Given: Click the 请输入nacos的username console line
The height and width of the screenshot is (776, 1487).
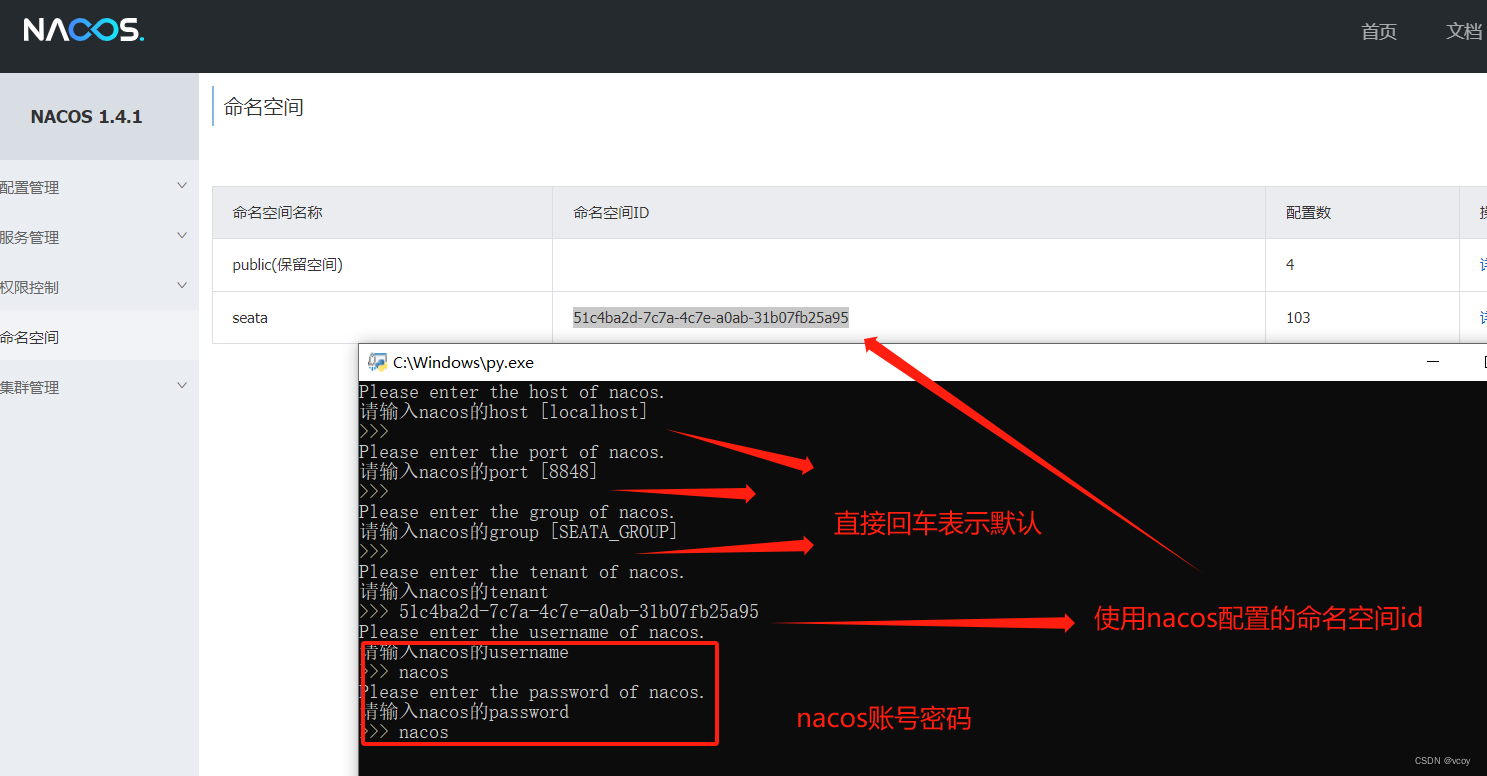Looking at the screenshot, I should (x=466, y=652).
